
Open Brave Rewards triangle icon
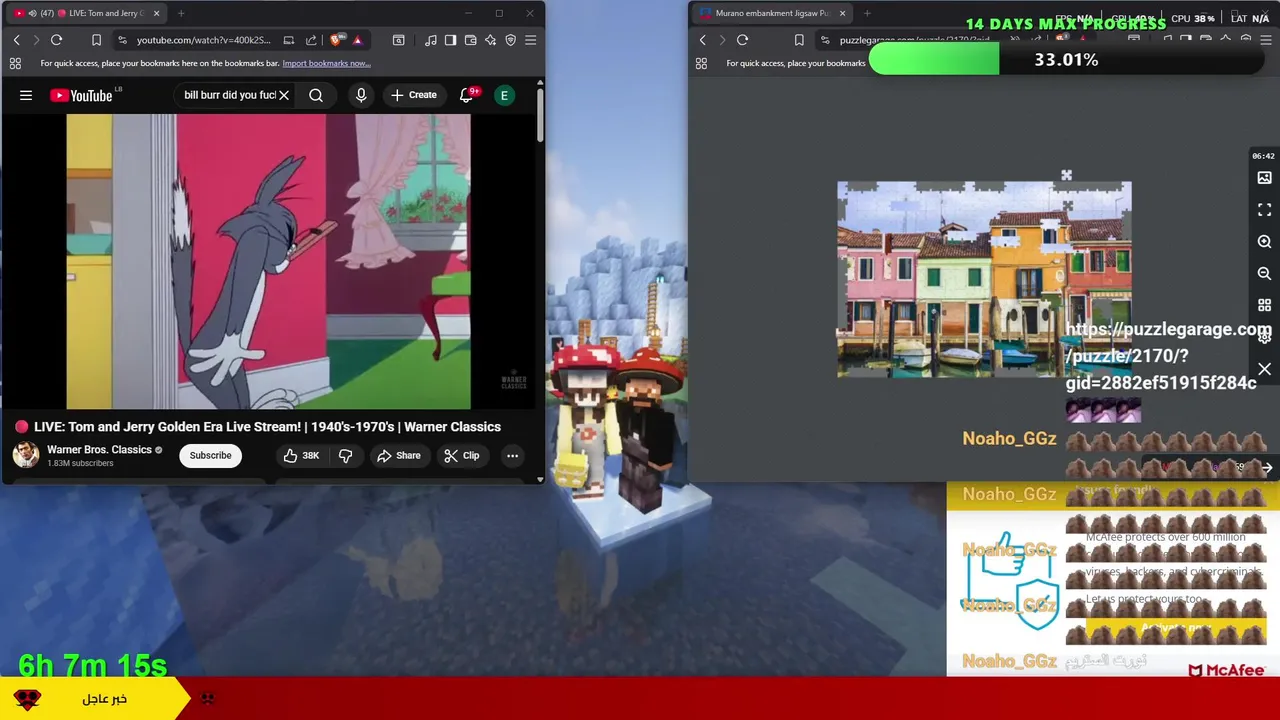pos(357,40)
